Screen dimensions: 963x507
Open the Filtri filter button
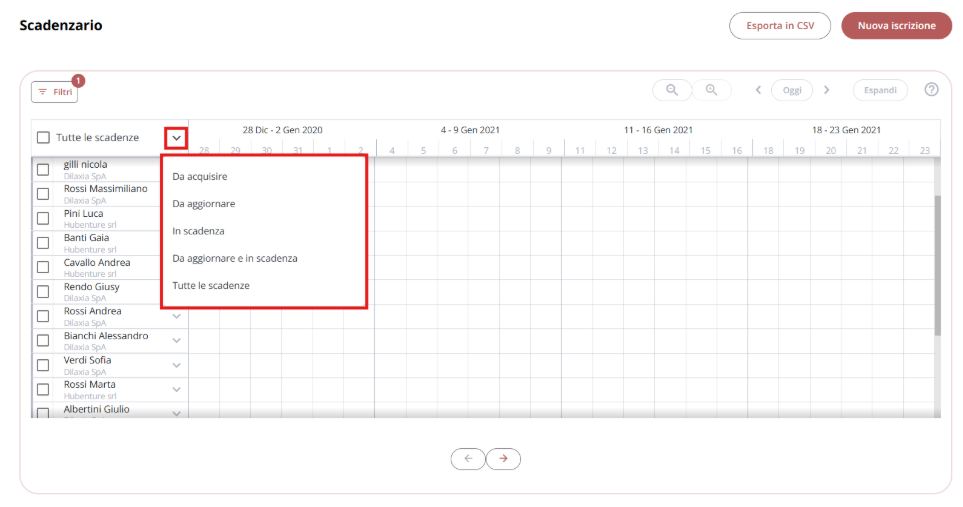(x=55, y=92)
